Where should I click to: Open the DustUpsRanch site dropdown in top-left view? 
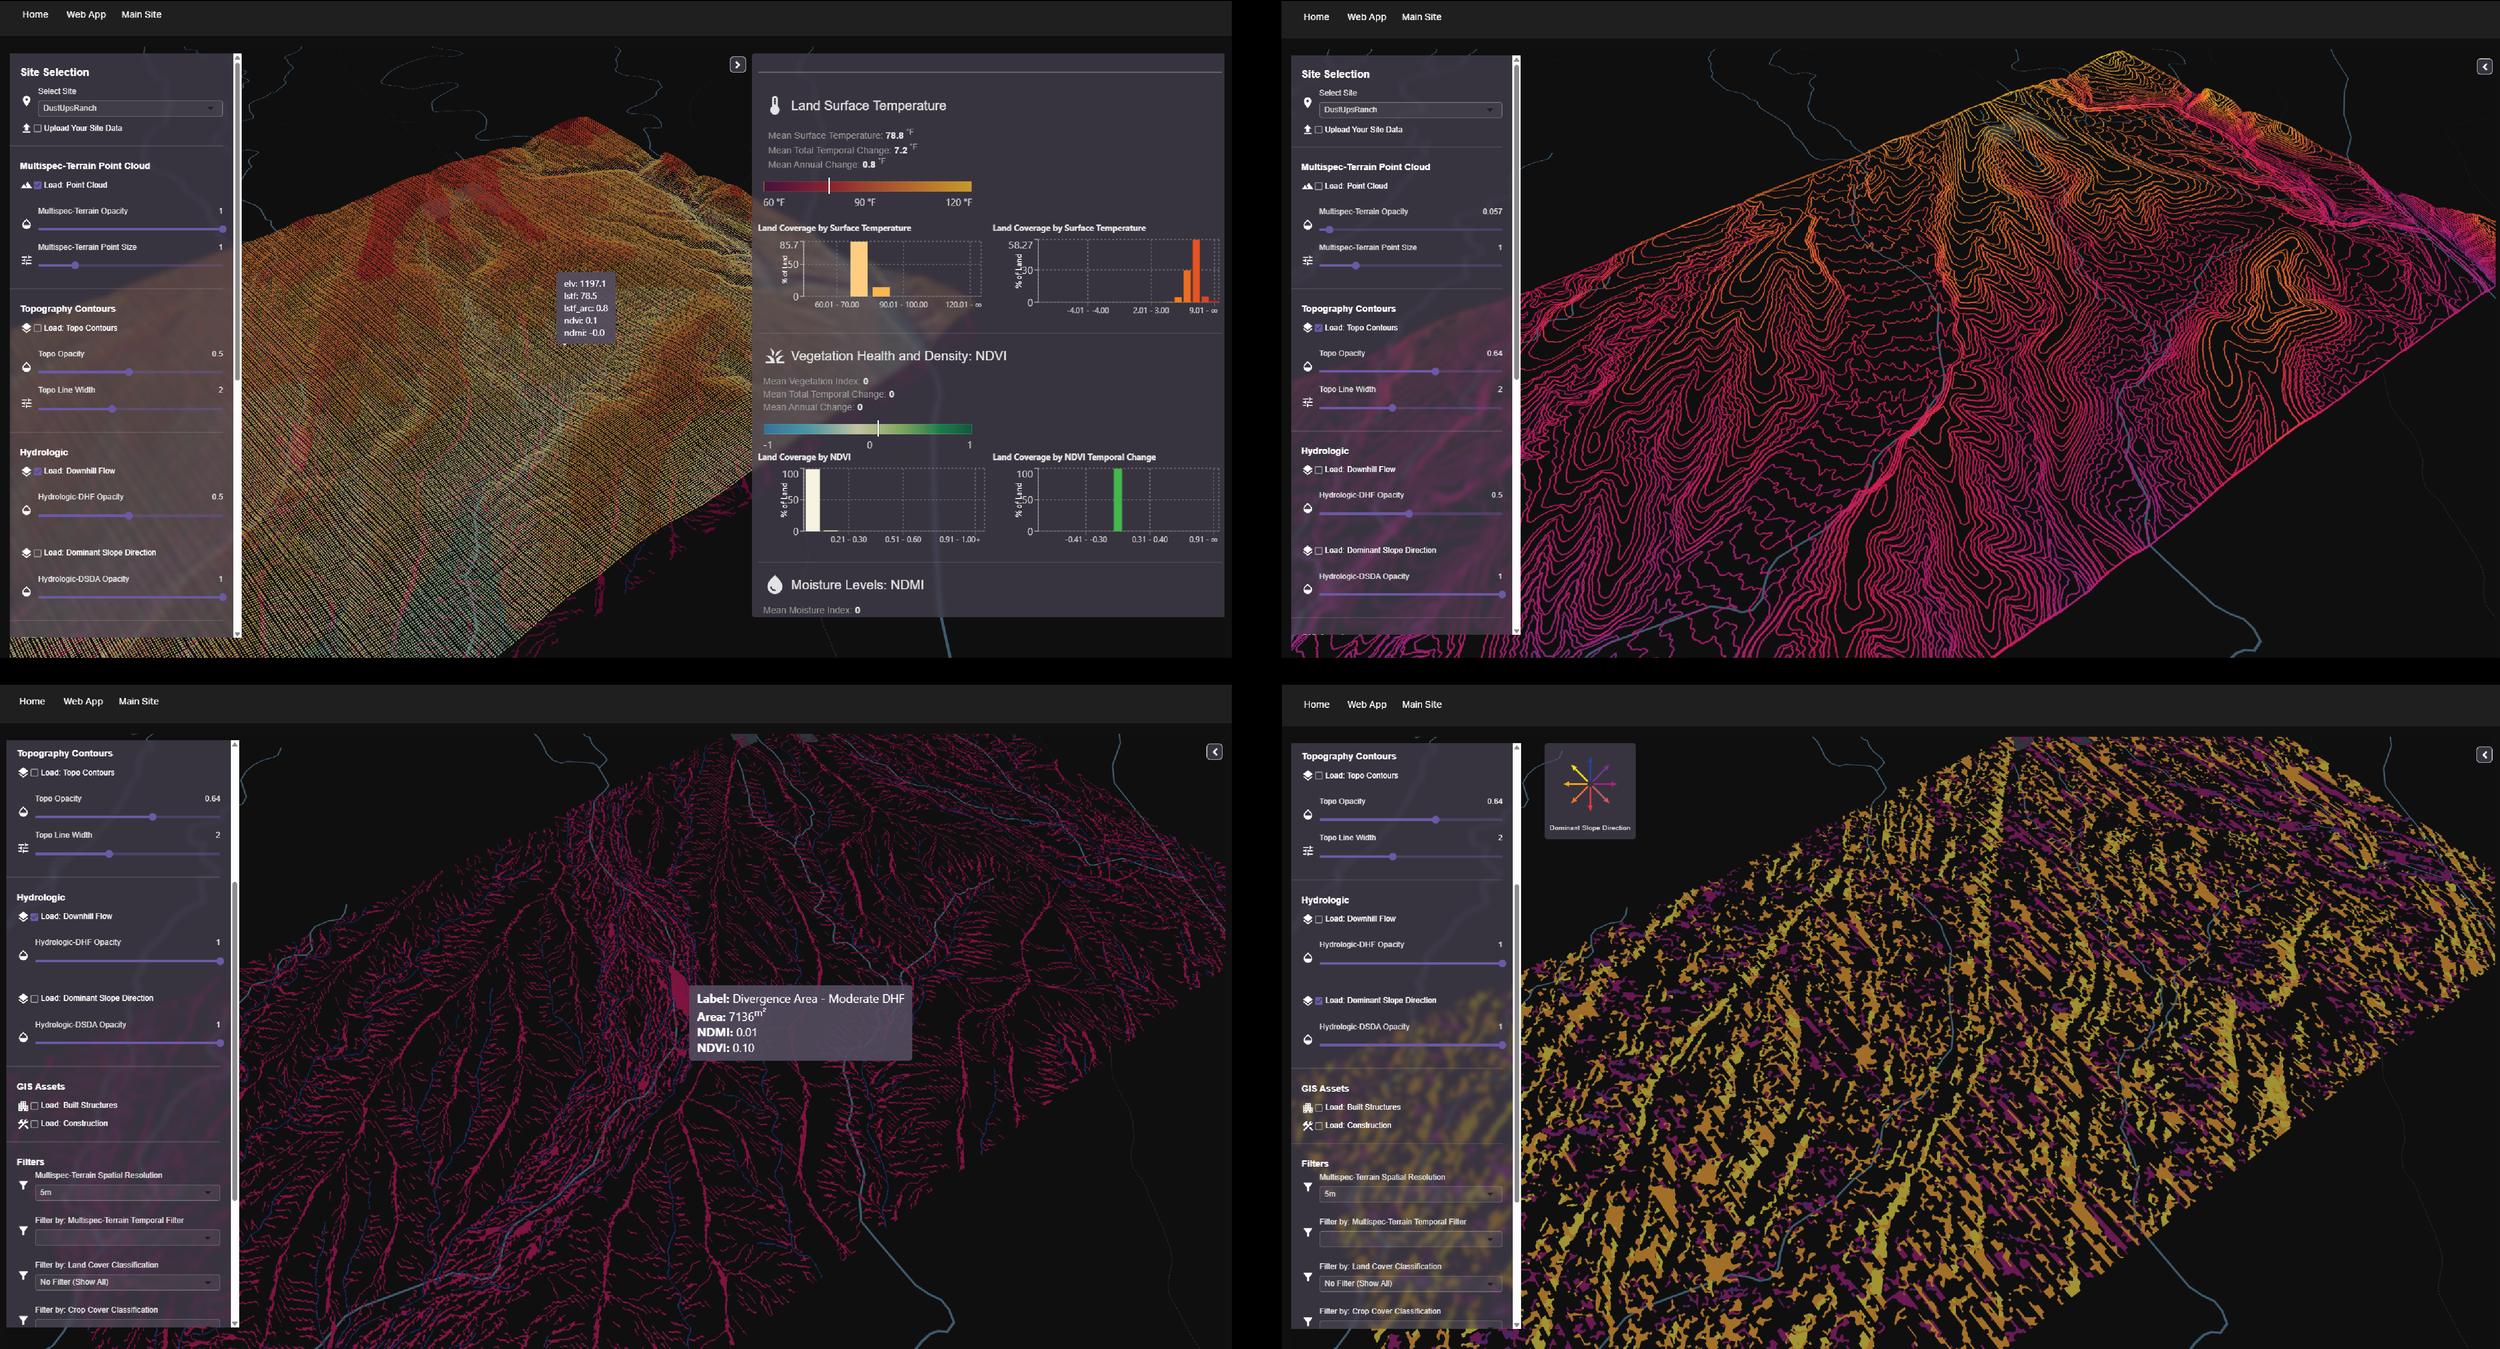tap(130, 108)
